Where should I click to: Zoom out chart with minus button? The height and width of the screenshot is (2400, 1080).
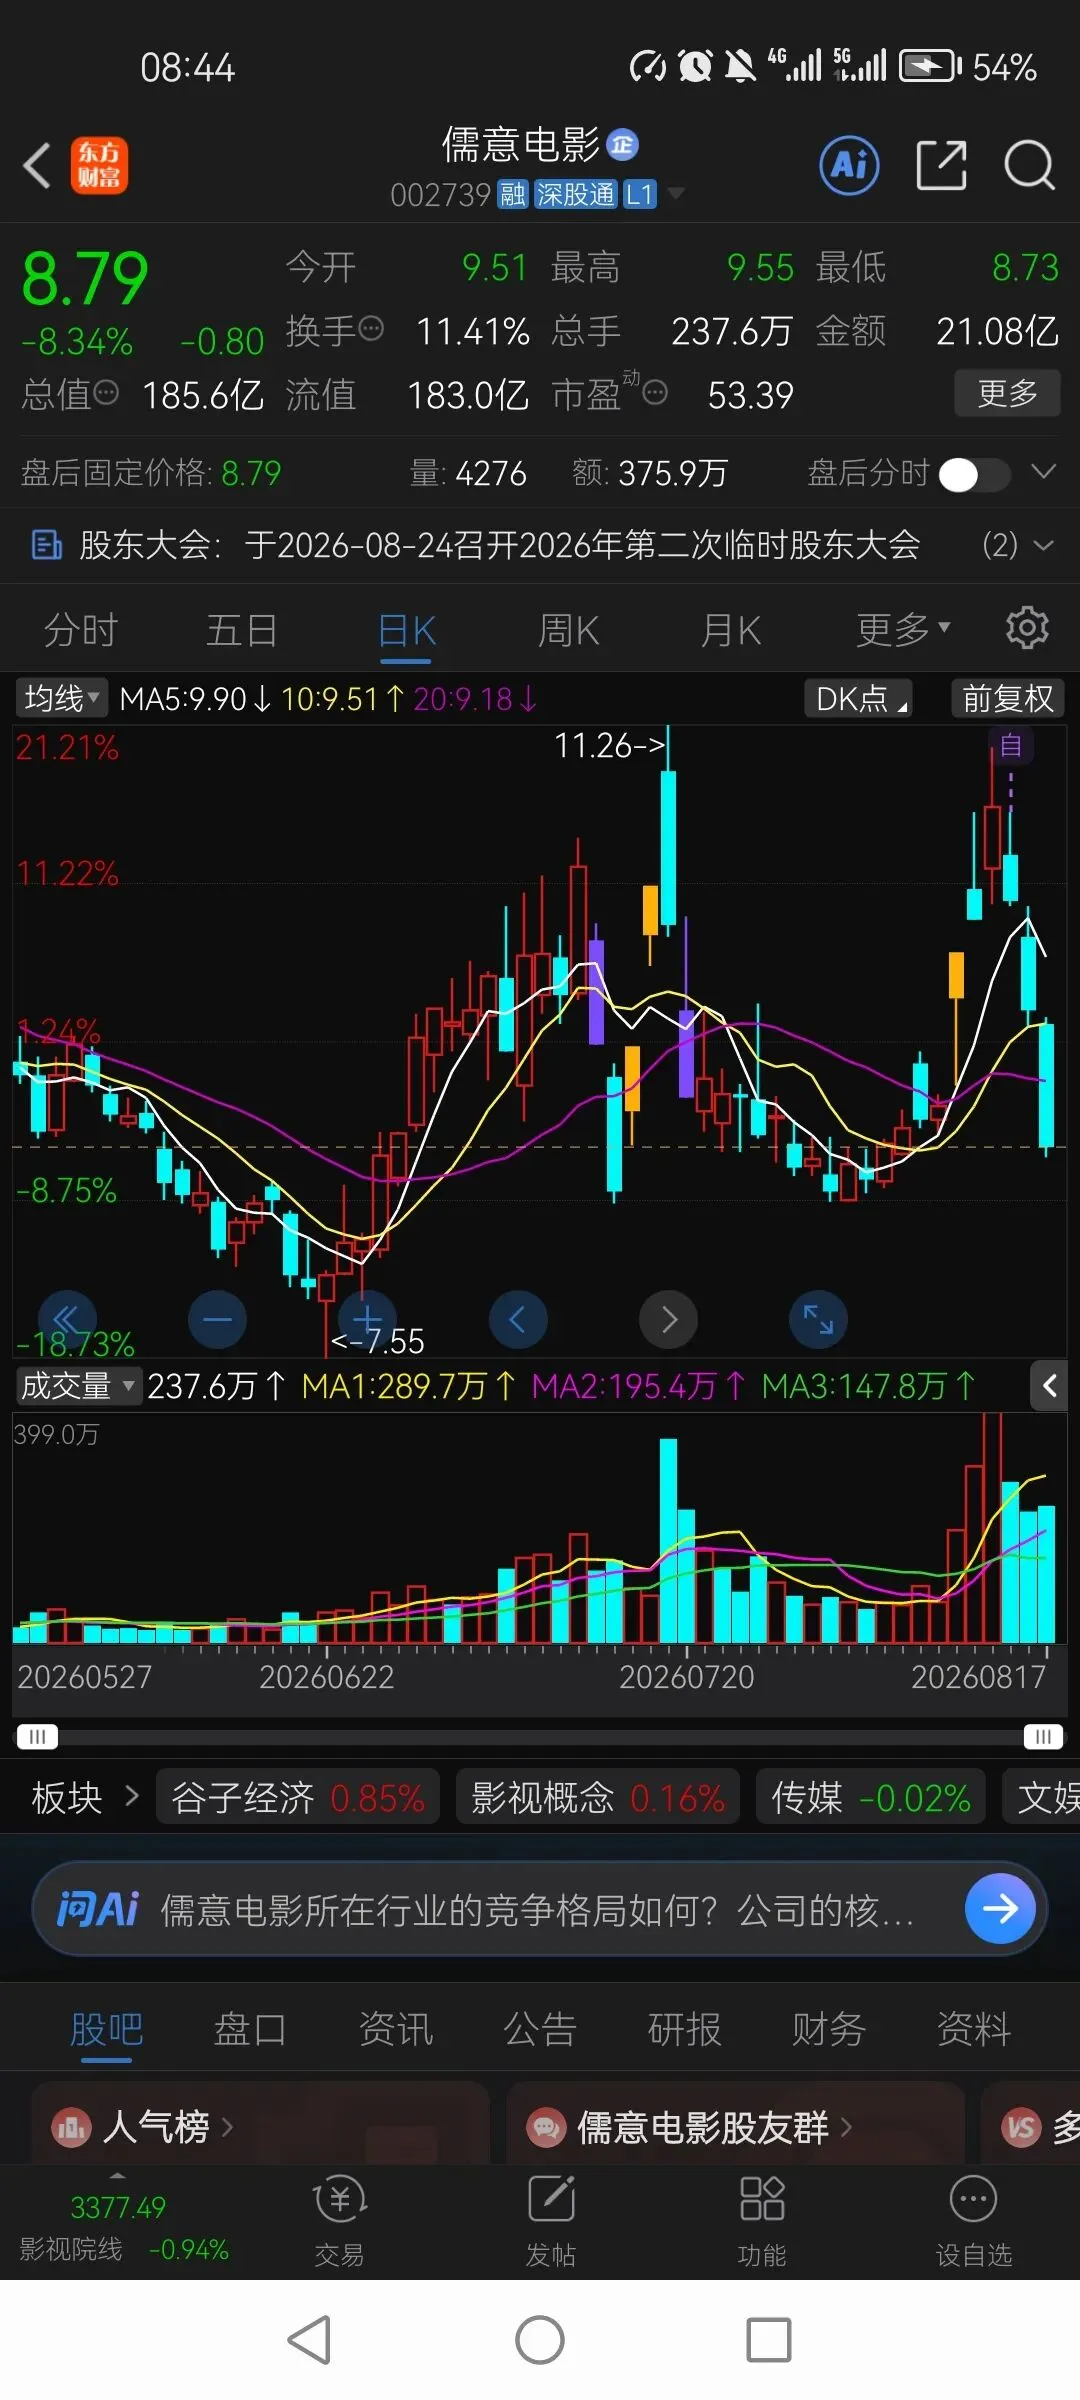point(217,1319)
